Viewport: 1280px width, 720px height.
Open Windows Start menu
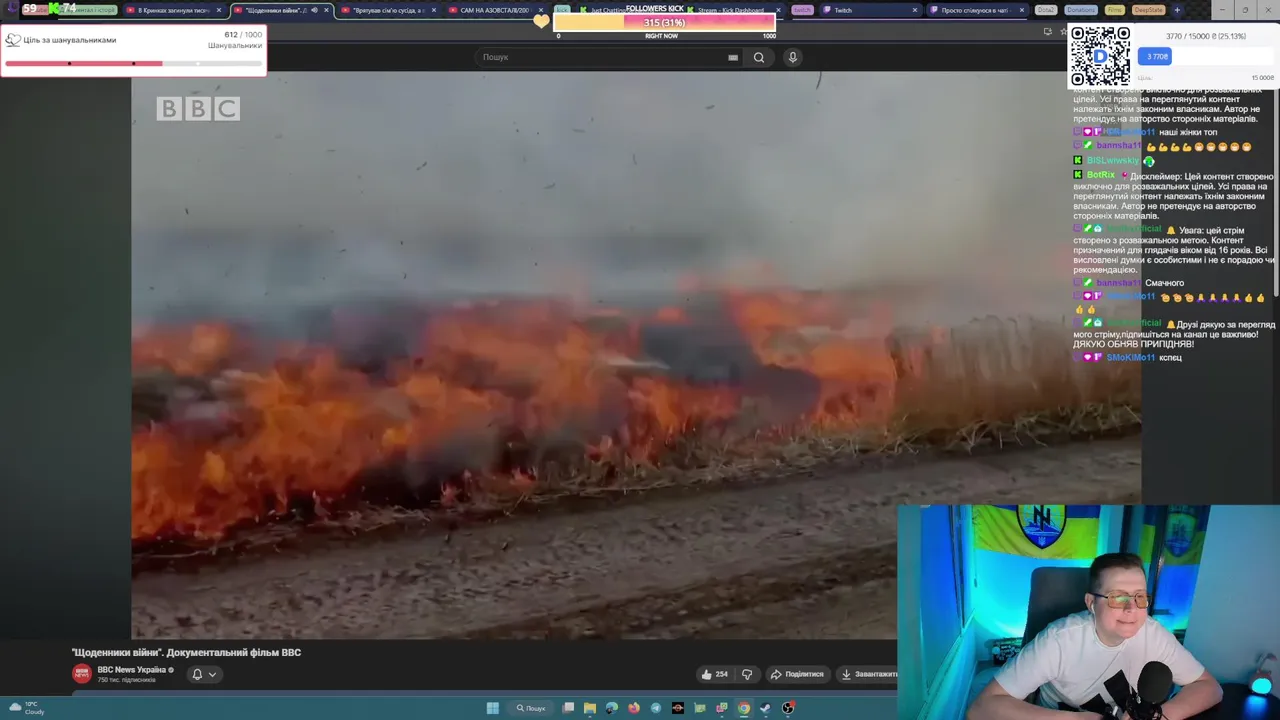click(x=492, y=708)
